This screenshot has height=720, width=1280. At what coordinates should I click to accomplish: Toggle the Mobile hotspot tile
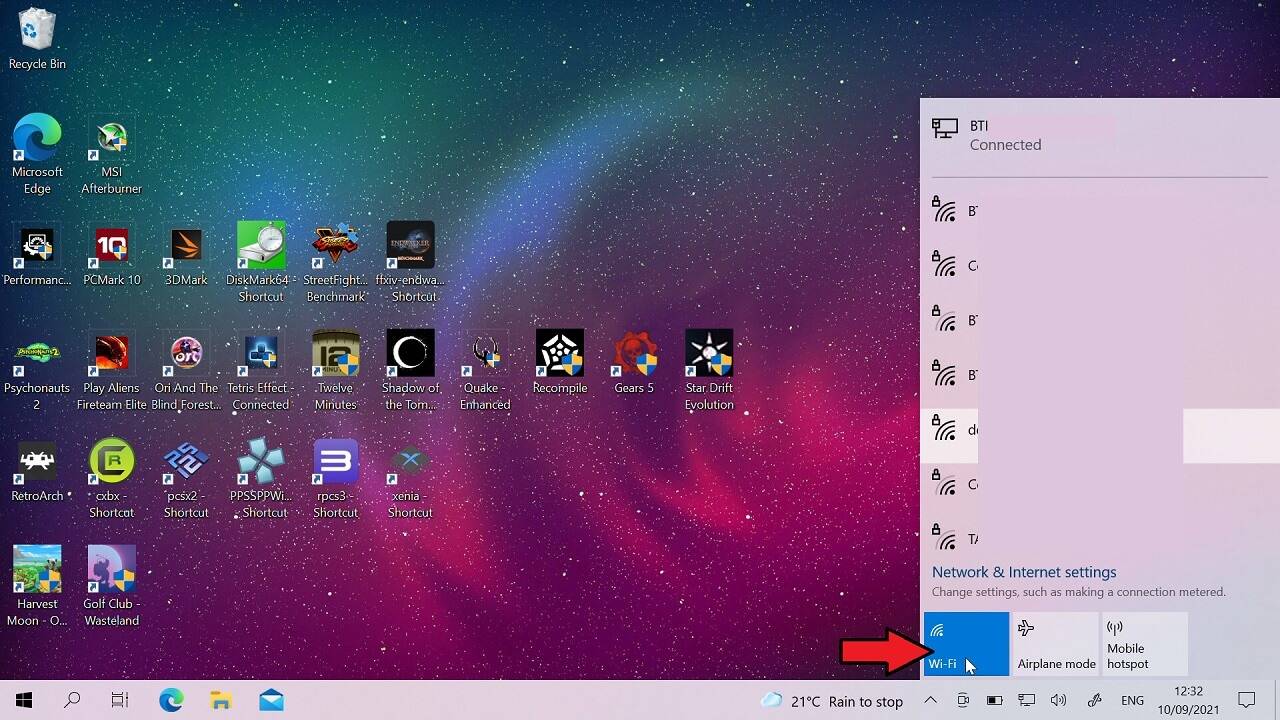point(1145,644)
